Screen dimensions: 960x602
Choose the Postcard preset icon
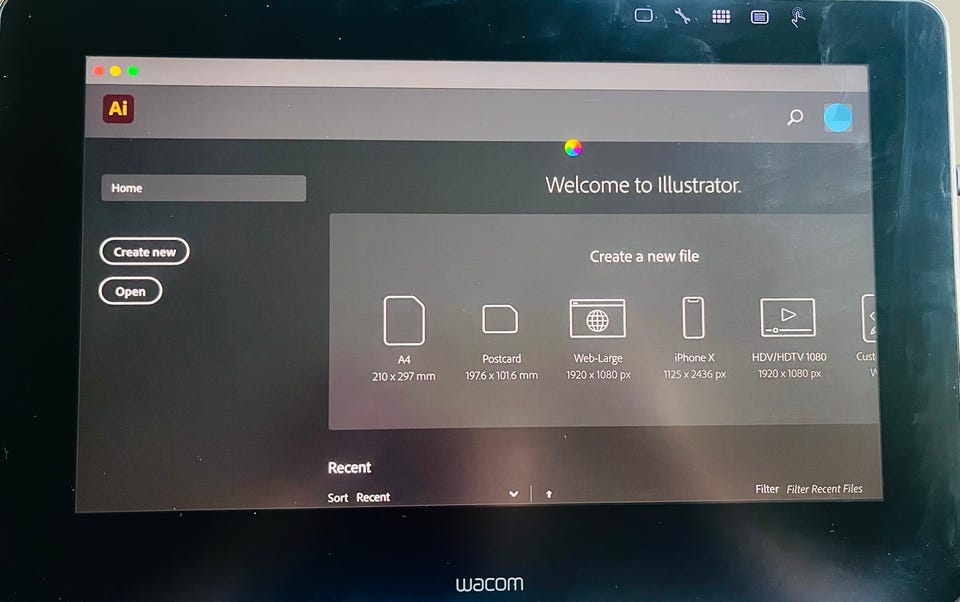(500, 319)
